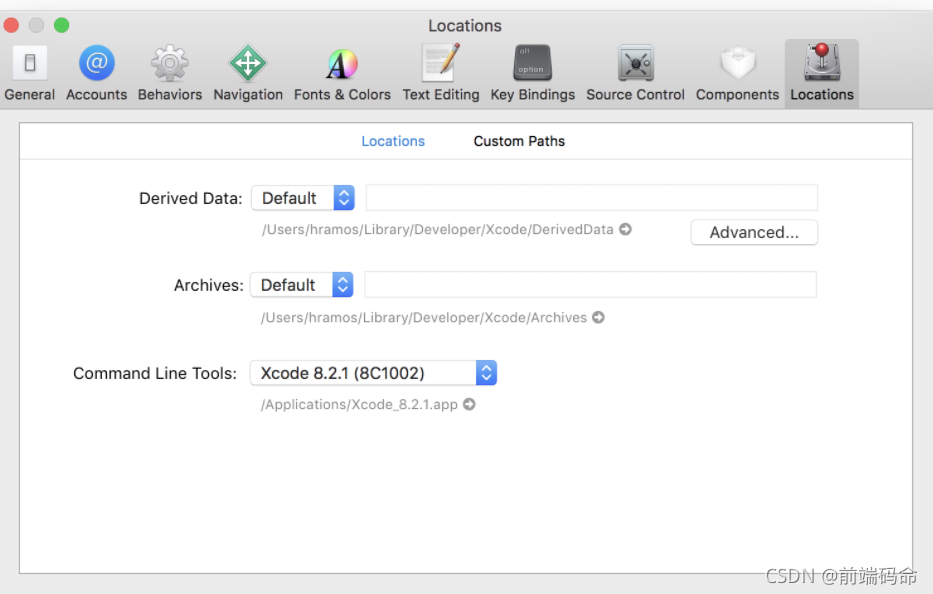The width and height of the screenshot is (933, 594).
Task: Open the Navigation preferences pane
Action: click(x=248, y=73)
